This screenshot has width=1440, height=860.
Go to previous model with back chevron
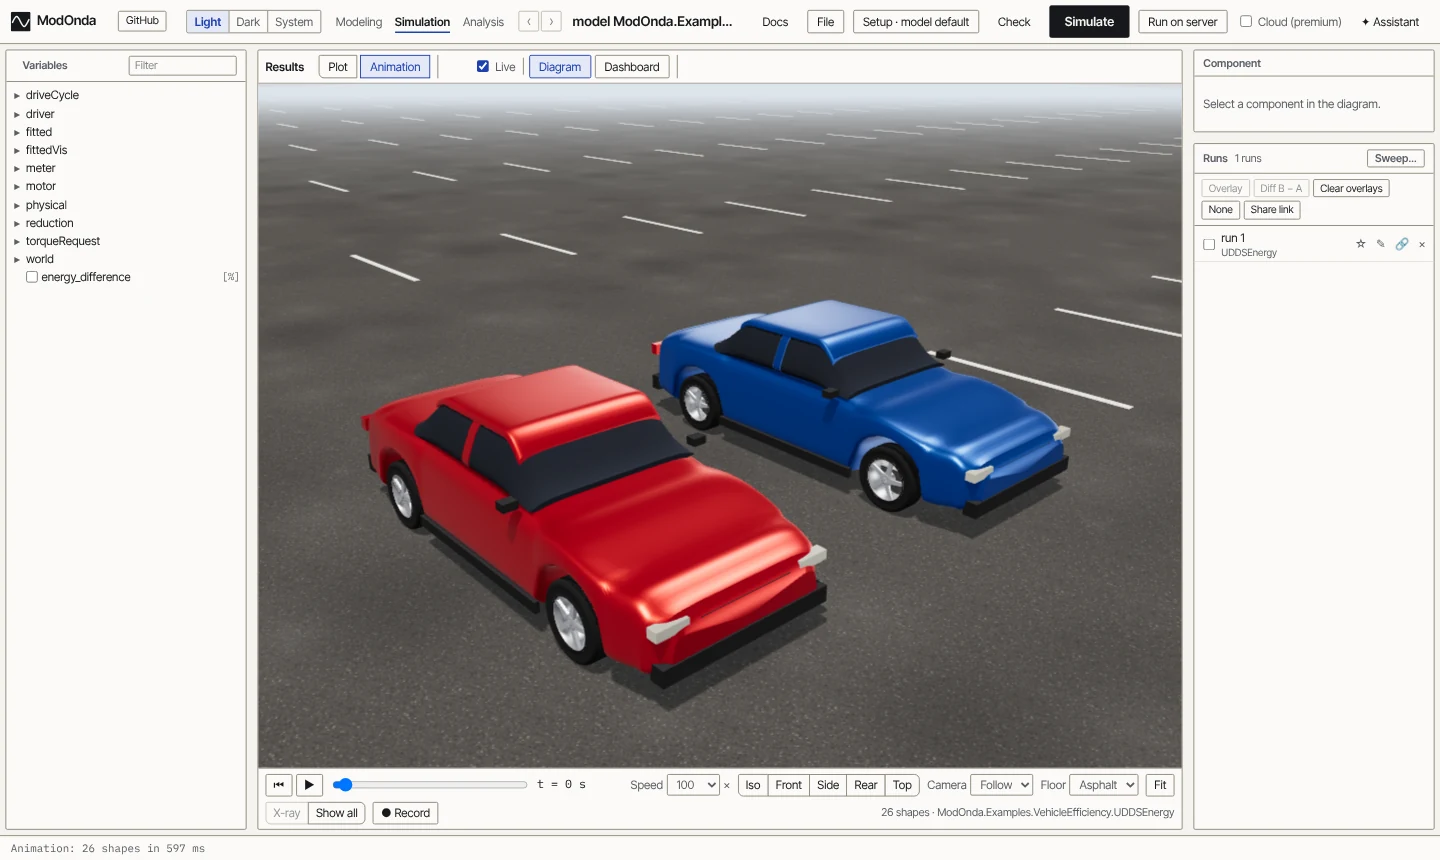click(529, 22)
